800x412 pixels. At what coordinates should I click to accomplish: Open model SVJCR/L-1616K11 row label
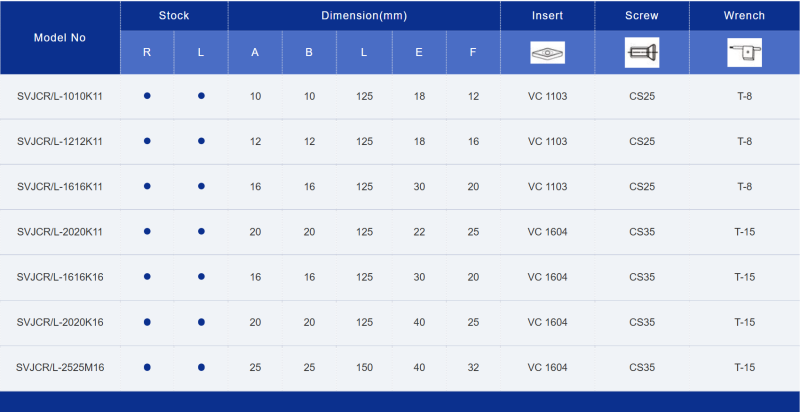[x=60, y=187]
